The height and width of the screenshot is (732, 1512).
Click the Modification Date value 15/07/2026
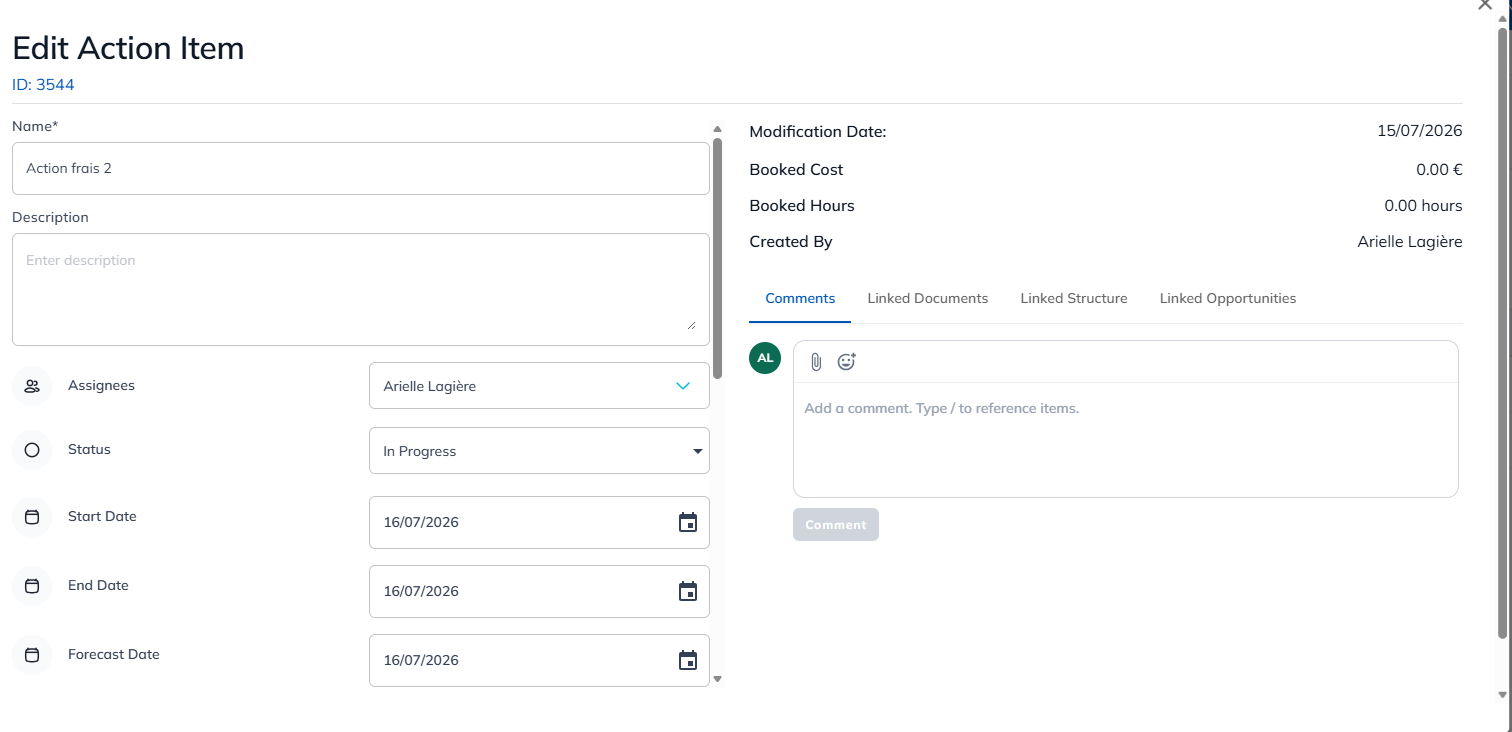point(1419,131)
